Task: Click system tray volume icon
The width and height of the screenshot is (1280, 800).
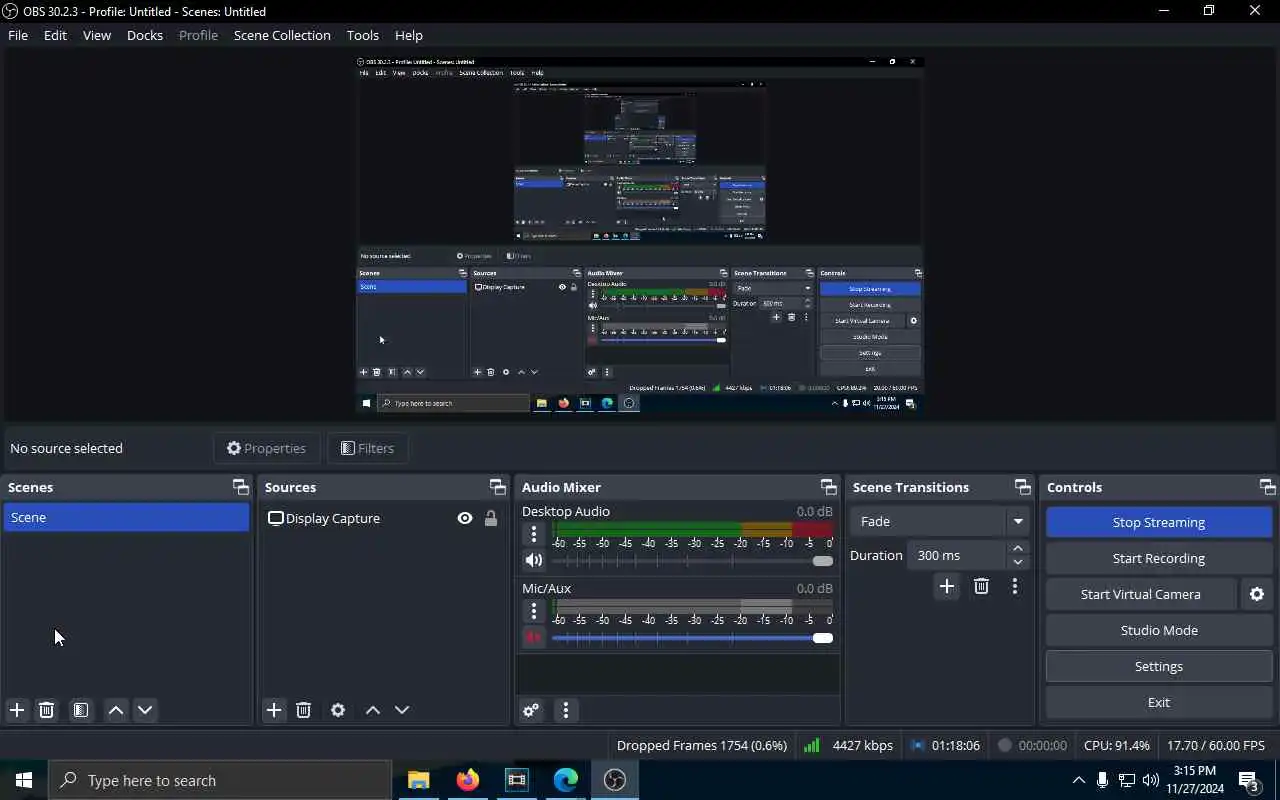Action: click(x=1151, y=780)
